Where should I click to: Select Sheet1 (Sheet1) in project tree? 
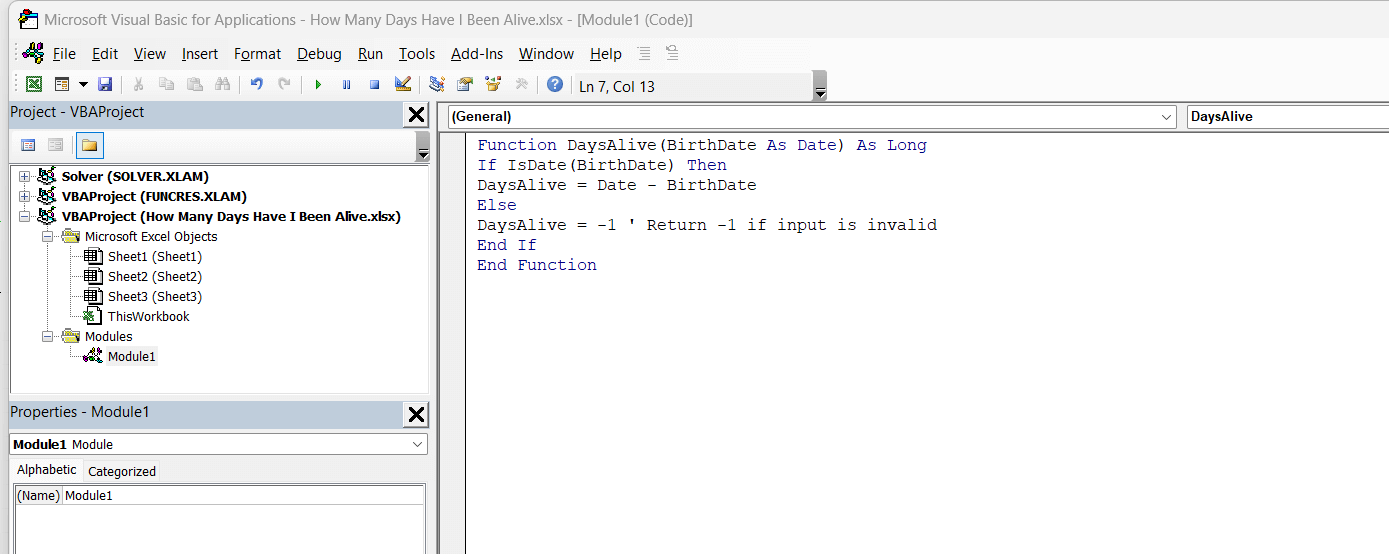(154, 257)
